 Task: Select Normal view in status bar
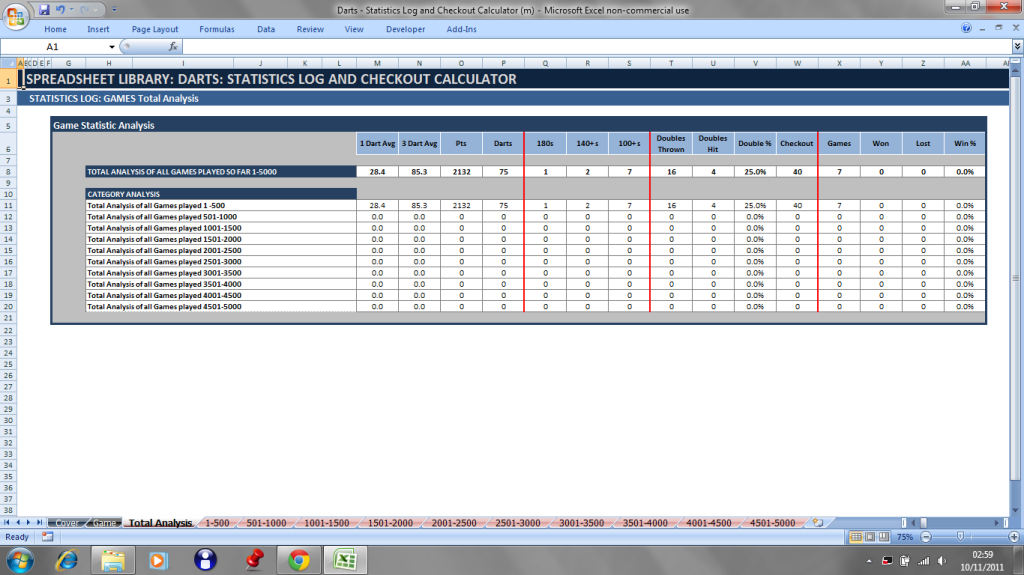click(x=856, y=537)
